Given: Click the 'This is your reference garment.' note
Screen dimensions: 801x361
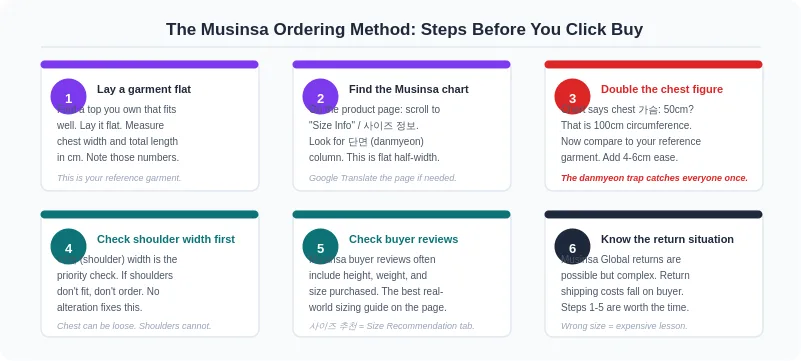Looking at the screenshot, I should click(x=119, y=178).
